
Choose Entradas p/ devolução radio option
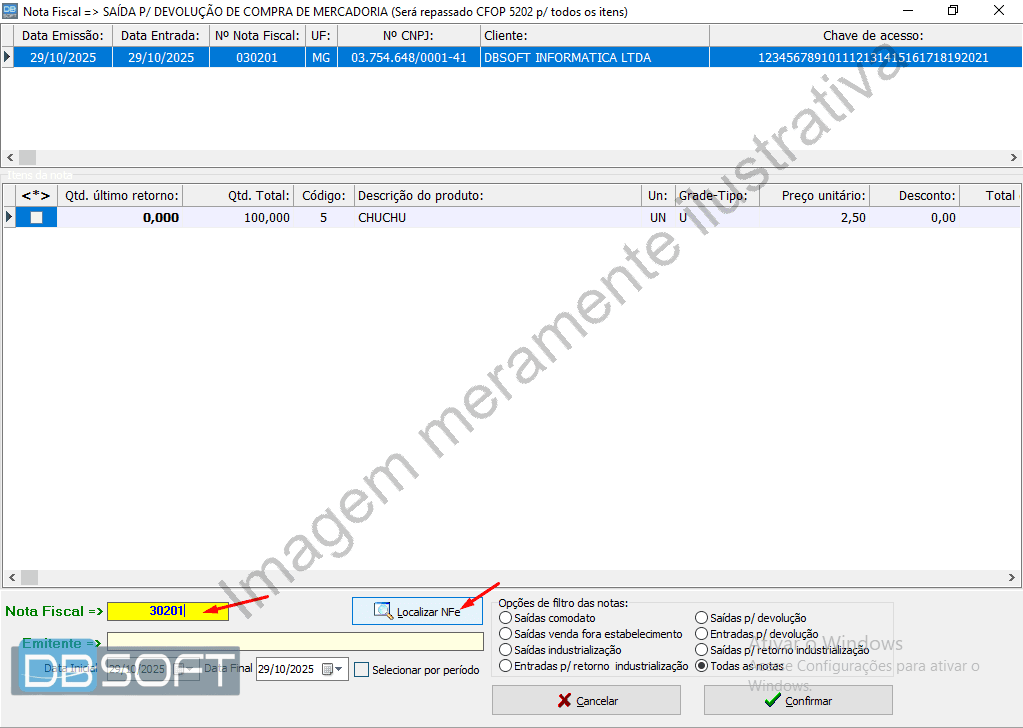[x=702, y=634]
